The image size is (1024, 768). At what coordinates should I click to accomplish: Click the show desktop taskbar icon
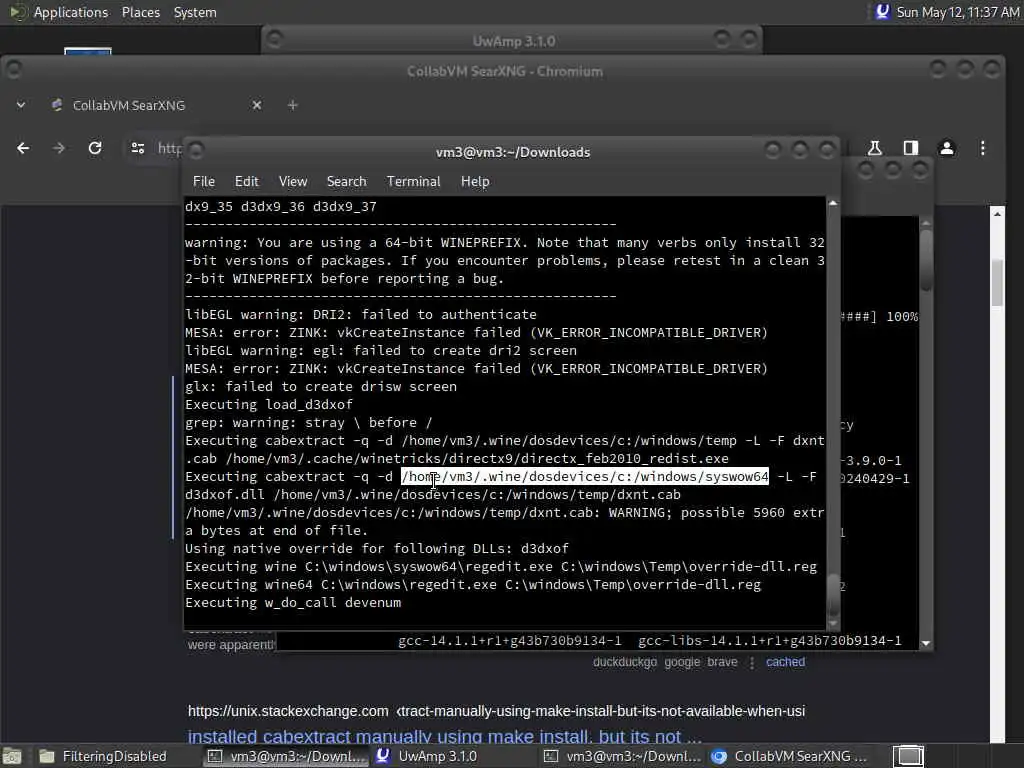pos(12,756)
